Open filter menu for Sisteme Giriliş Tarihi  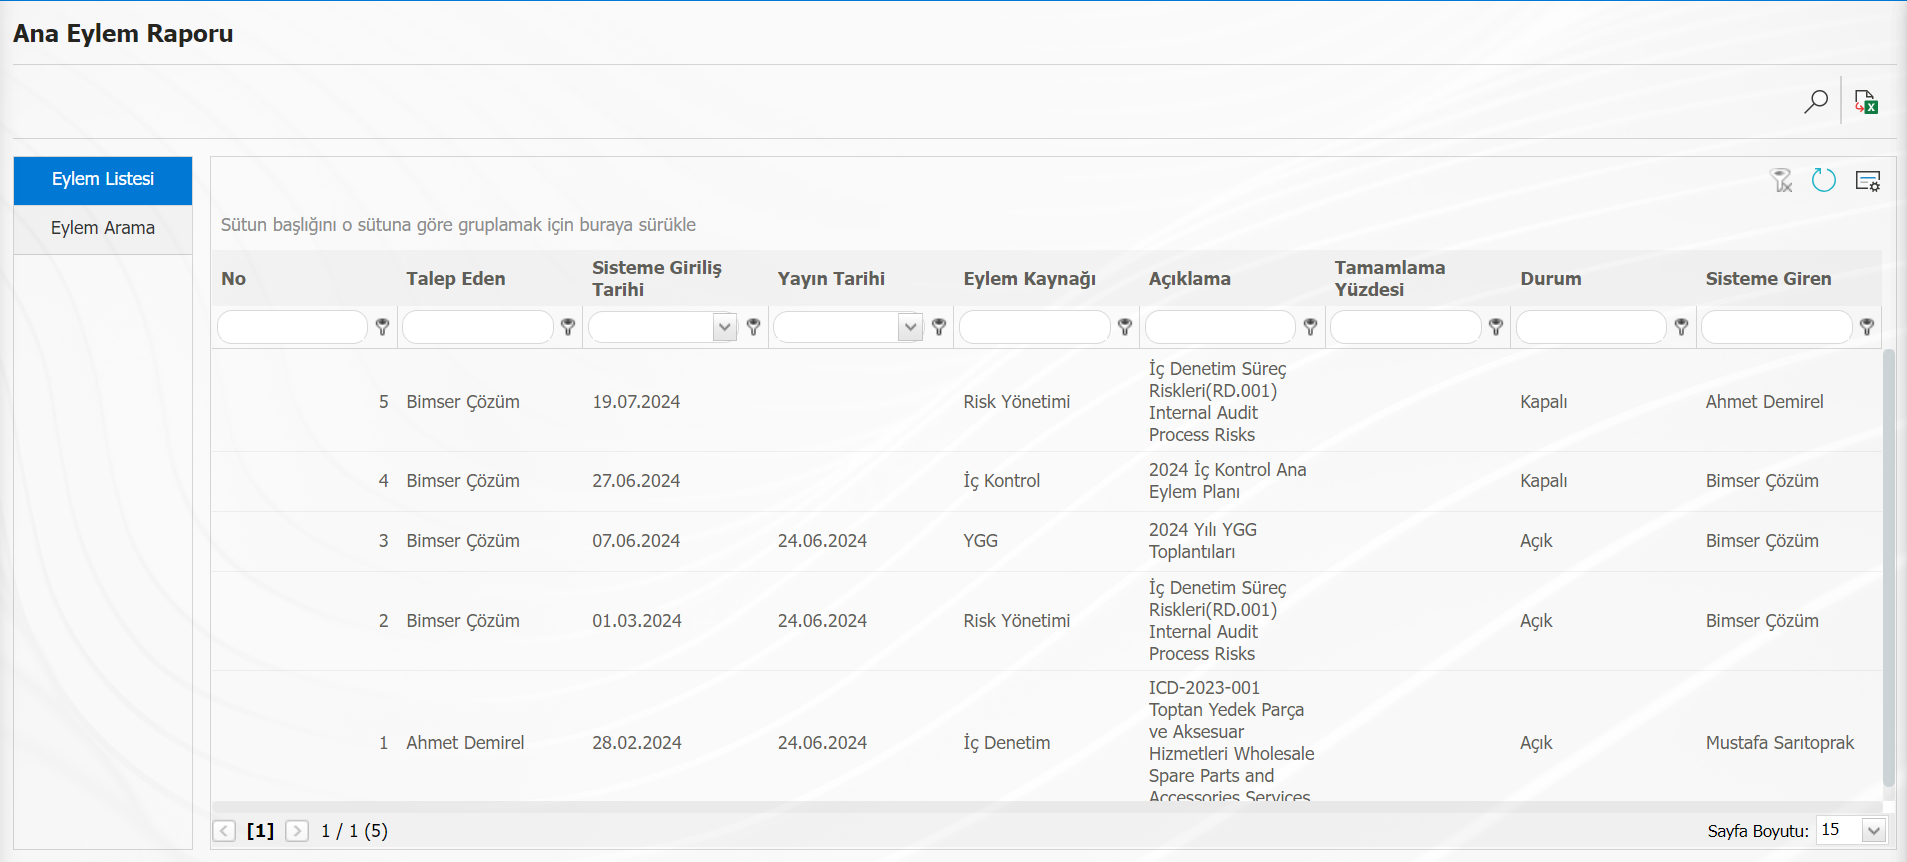click(x=754, y=327)
